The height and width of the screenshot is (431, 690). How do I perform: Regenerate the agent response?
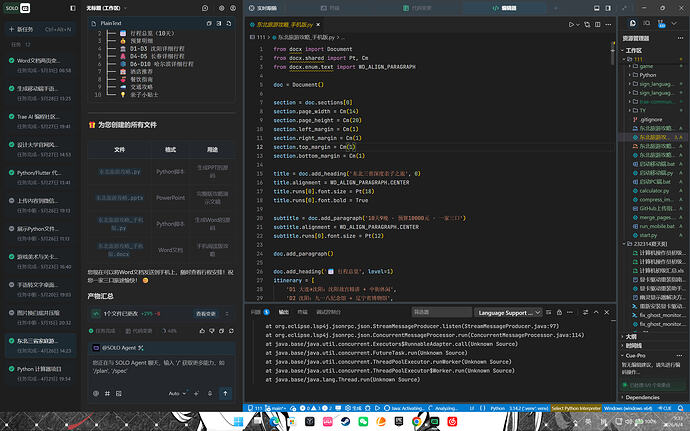[x=231, y=331]
